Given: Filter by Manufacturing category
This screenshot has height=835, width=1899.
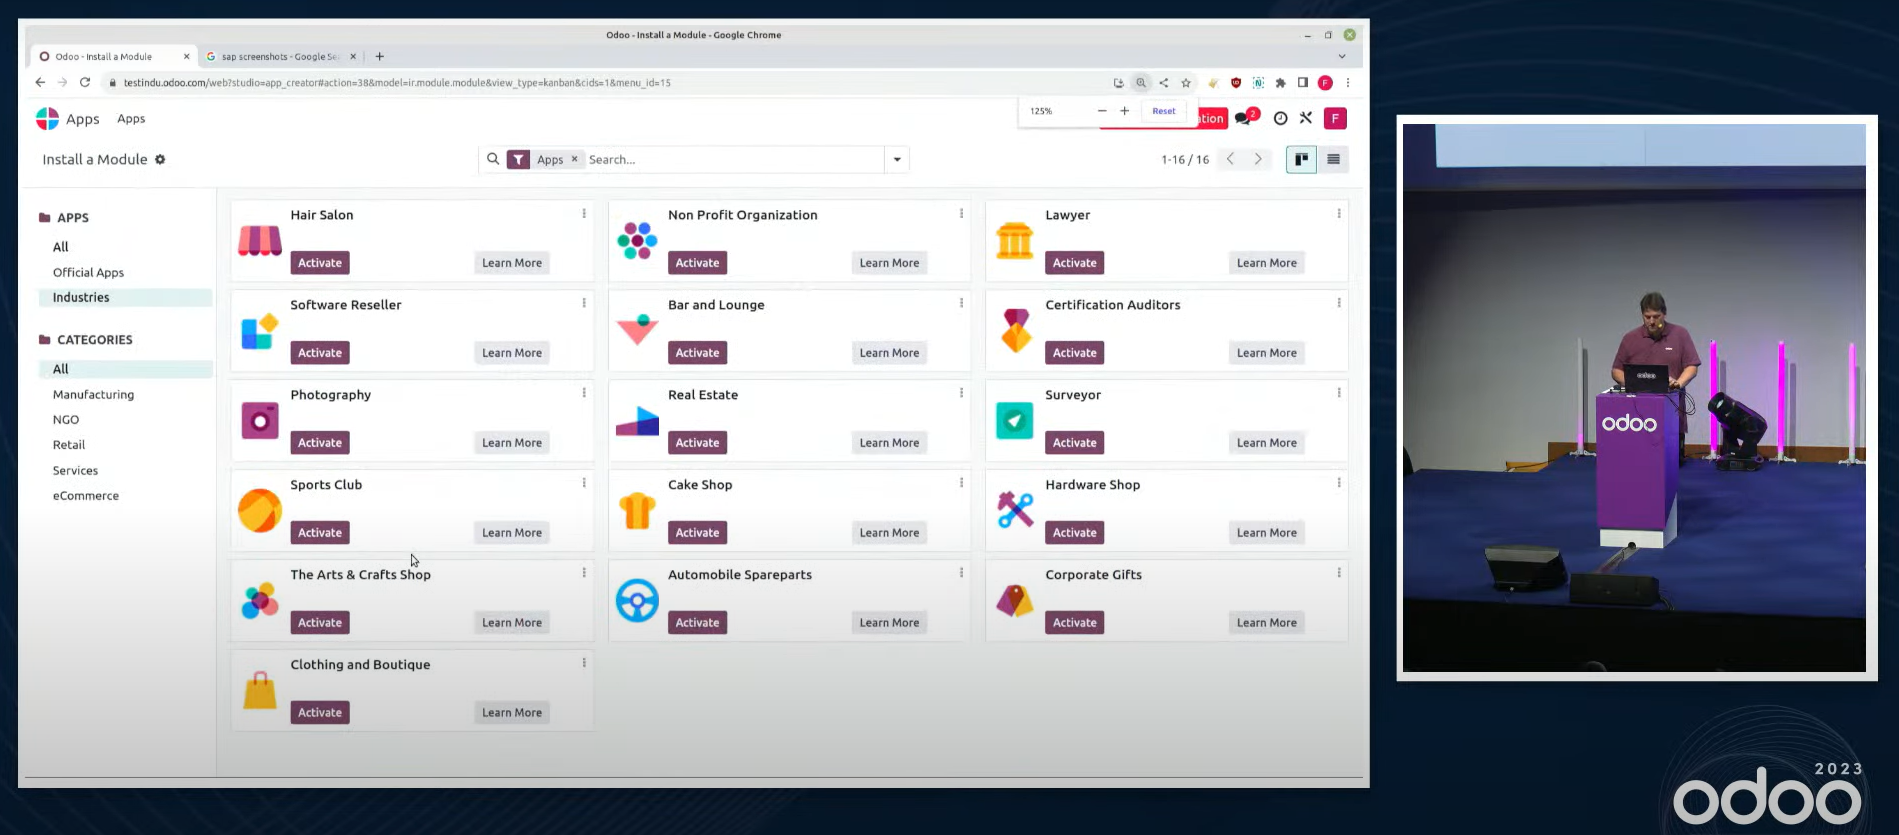Looking at the screenshot, I should pyautogui.click(x=93, y=395).
